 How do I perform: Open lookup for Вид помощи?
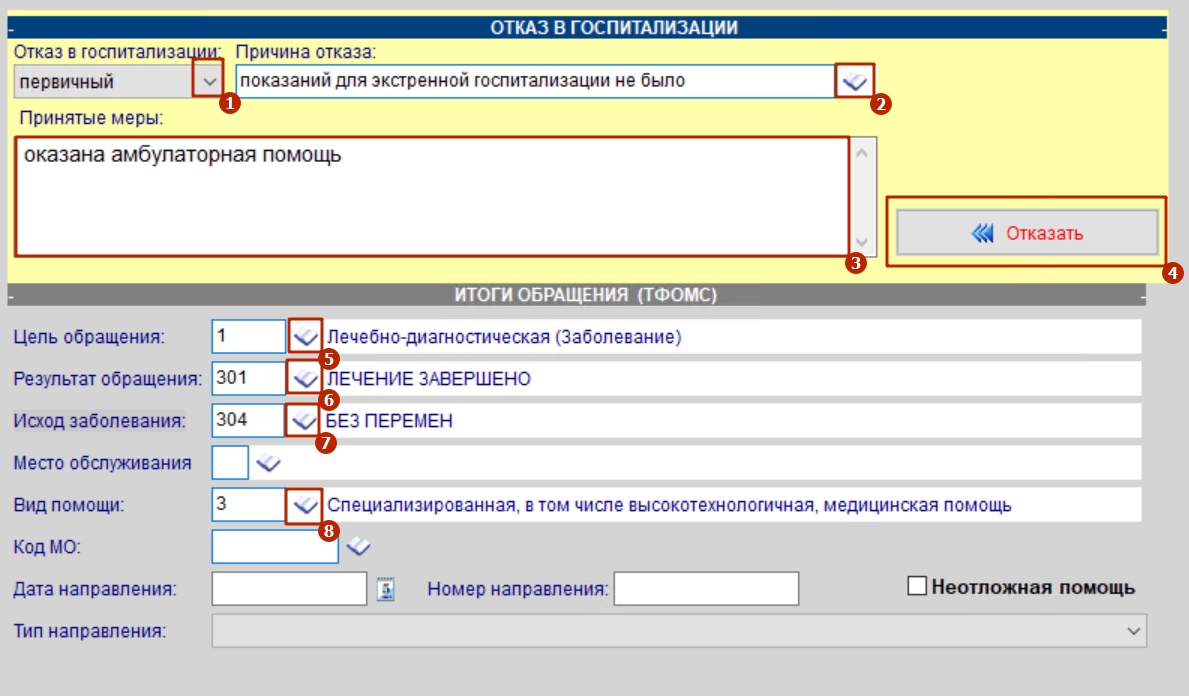pos(306,505)
